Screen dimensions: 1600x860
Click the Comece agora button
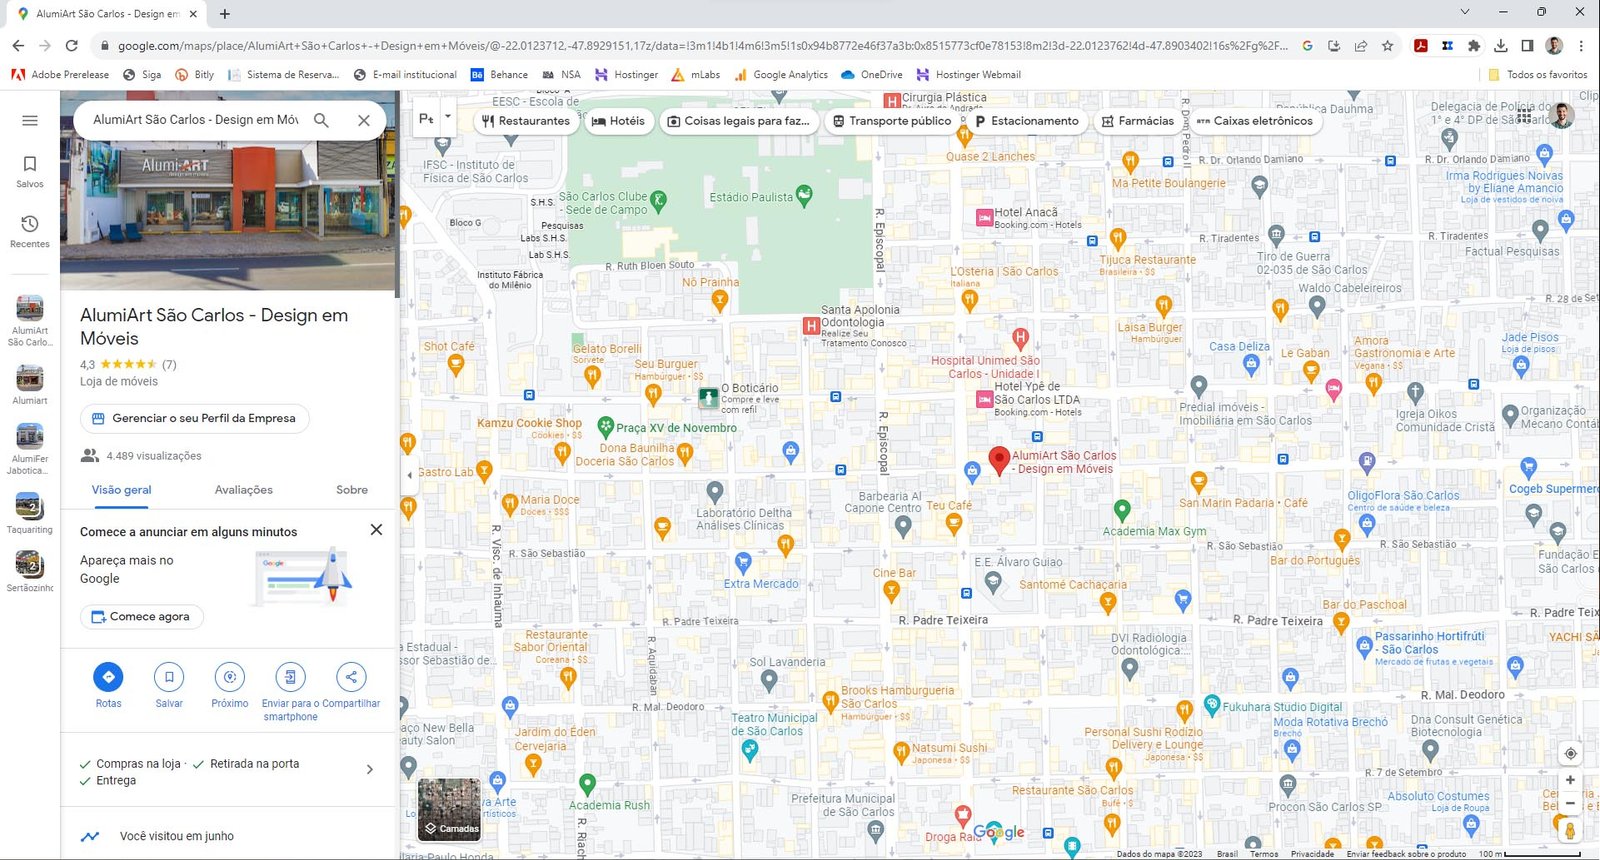click(x=141, y=617)
